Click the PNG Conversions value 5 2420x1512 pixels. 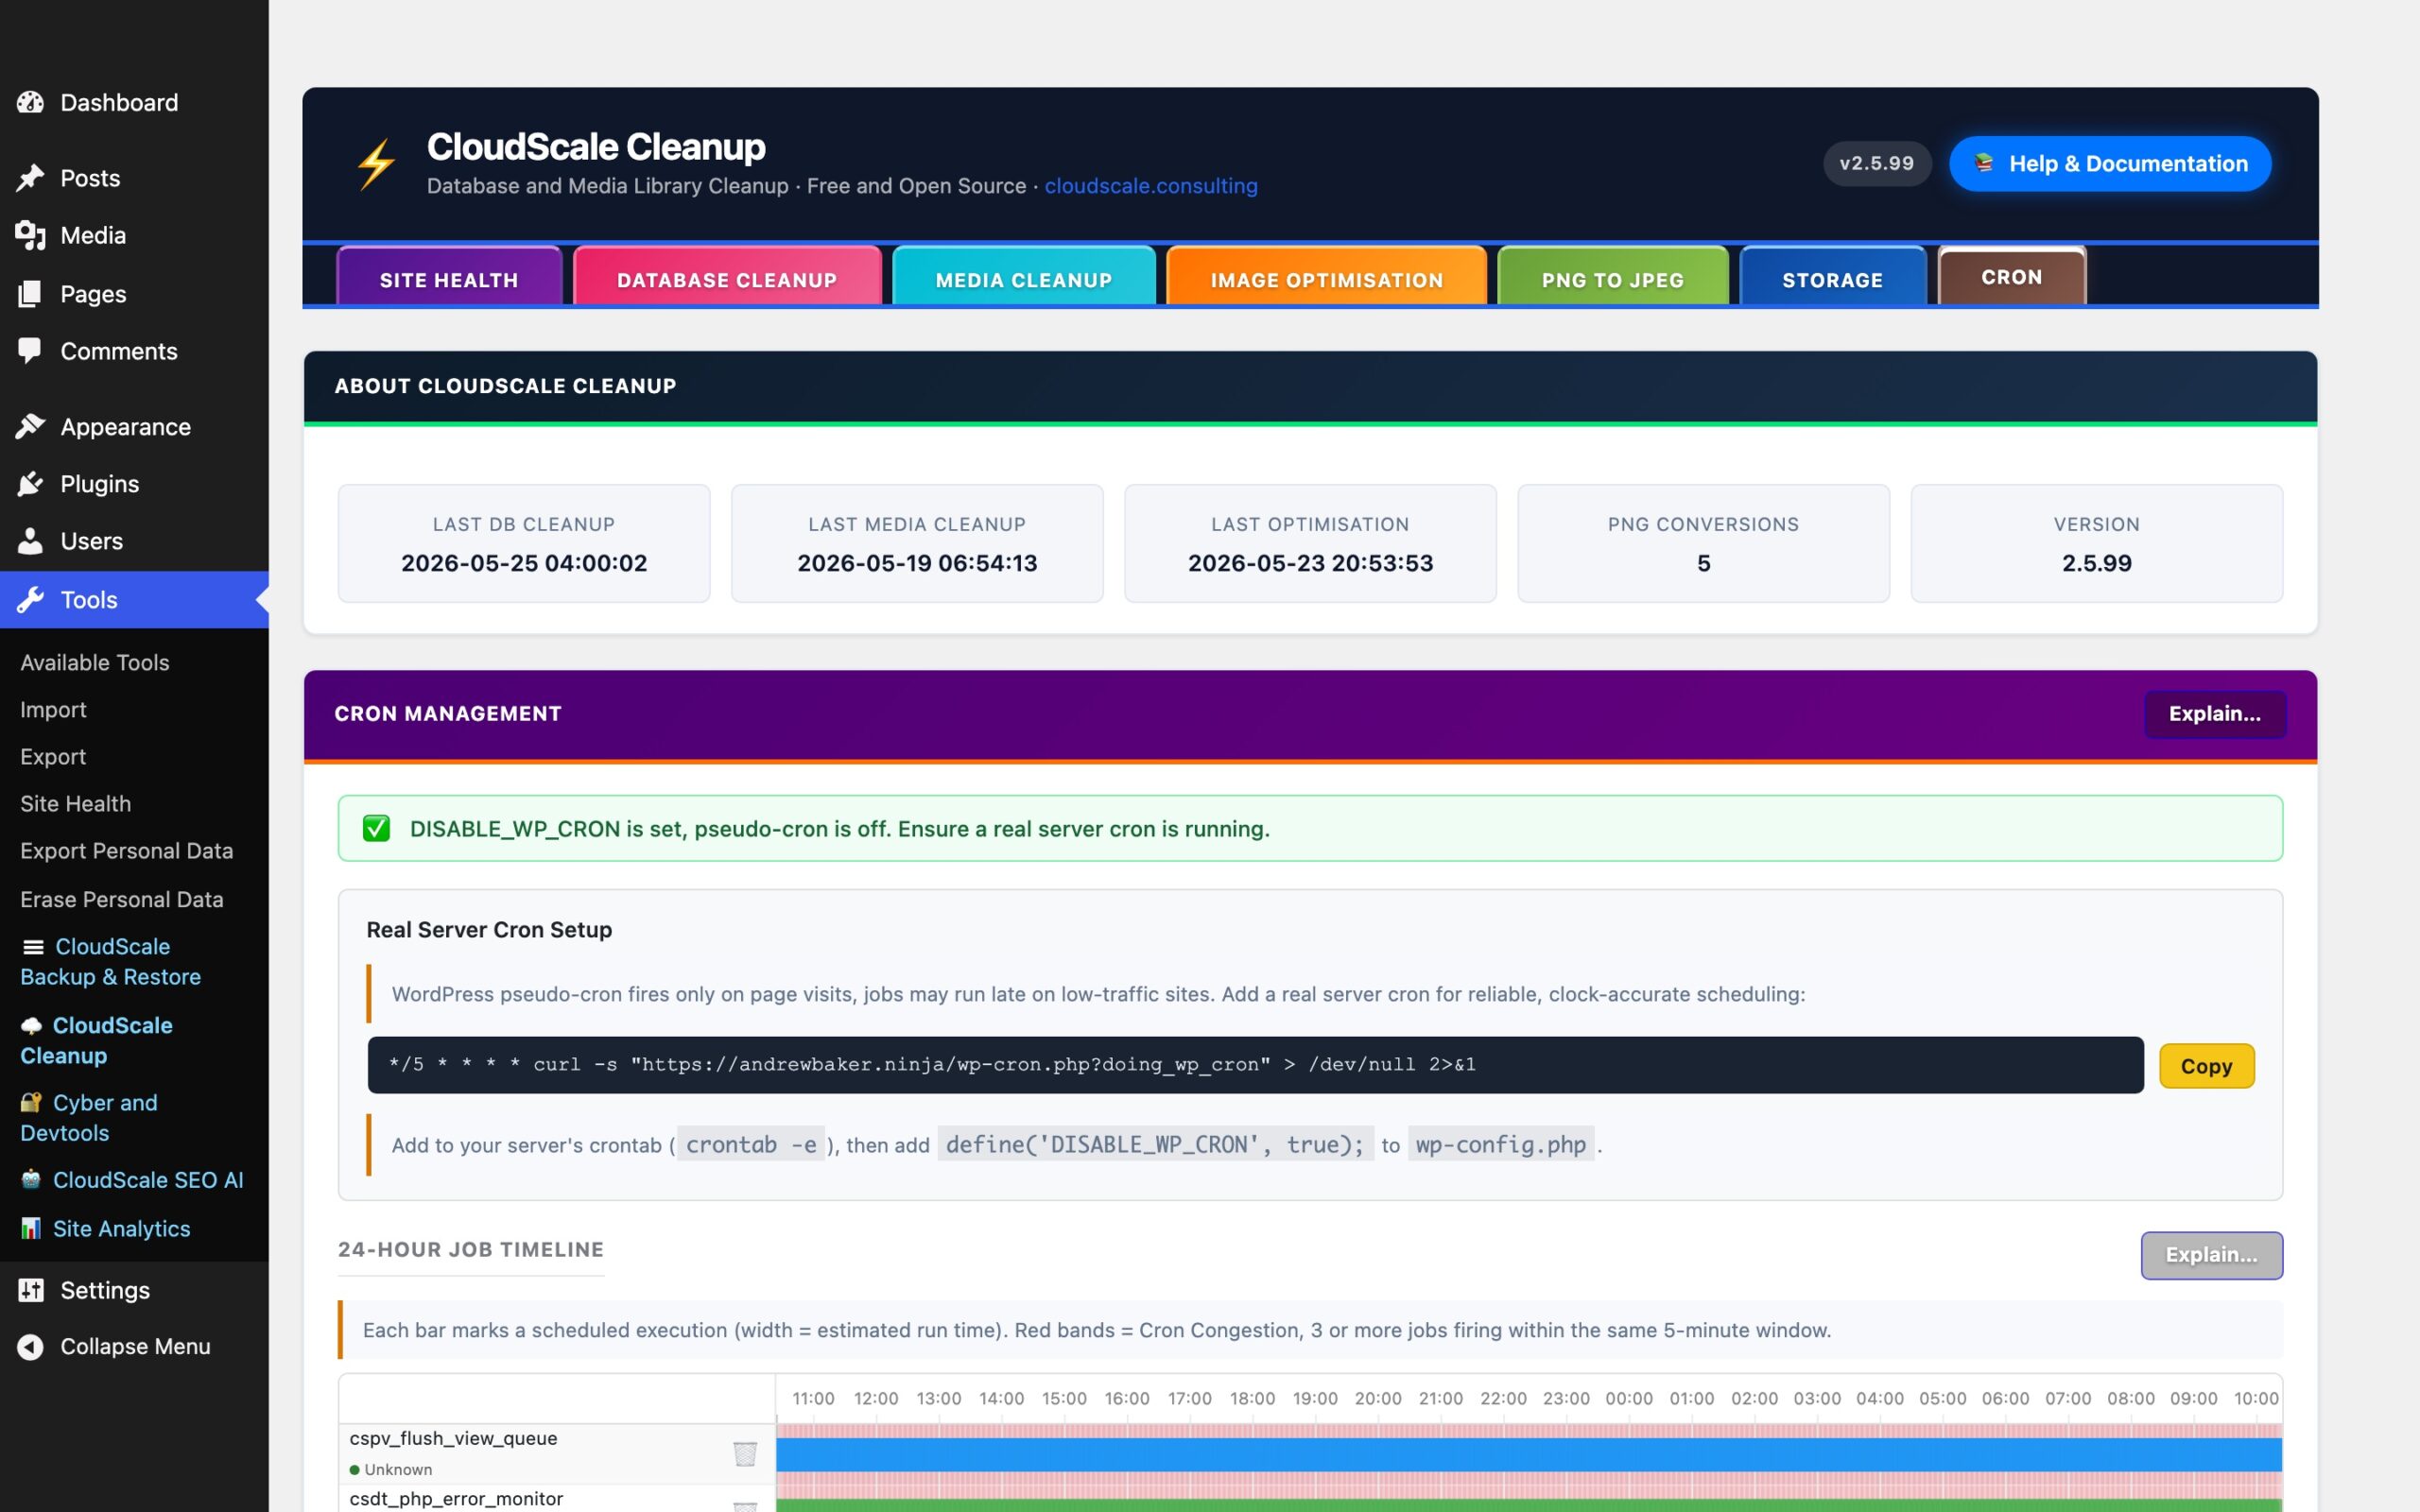tap(1703, 563)
